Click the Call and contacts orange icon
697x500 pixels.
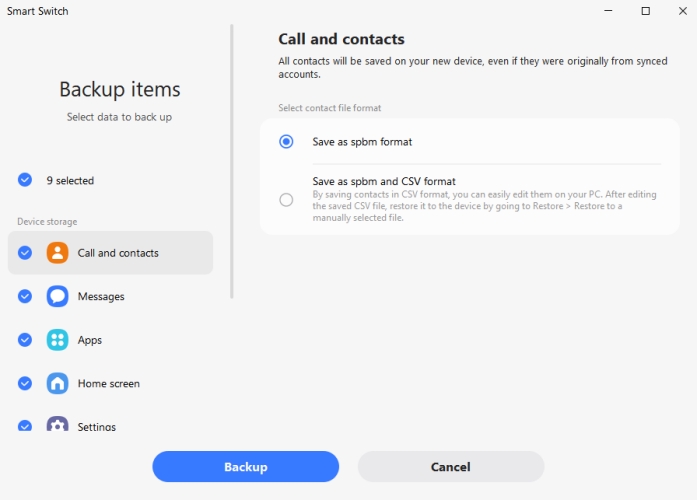(x=58, y=253)
